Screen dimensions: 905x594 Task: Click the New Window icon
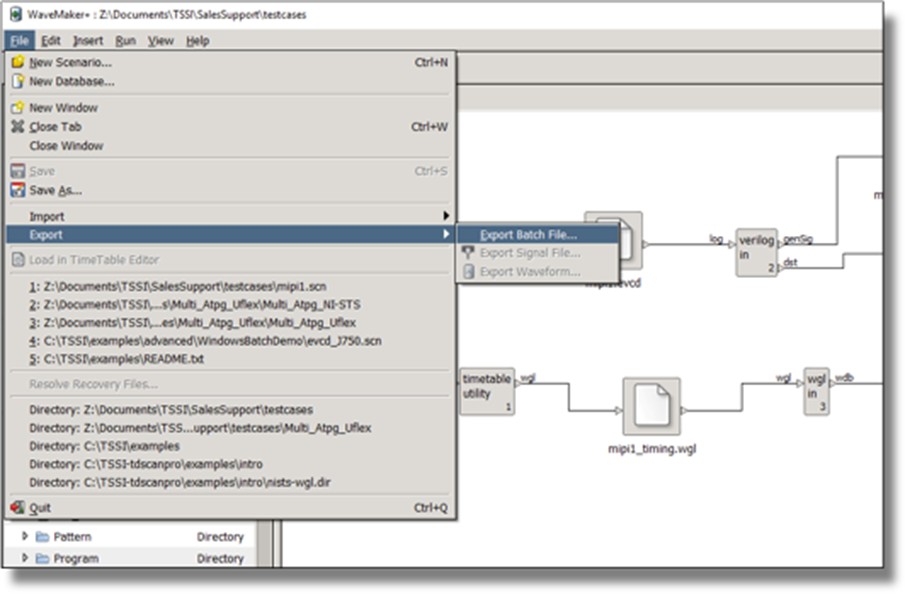pos(18,107)
